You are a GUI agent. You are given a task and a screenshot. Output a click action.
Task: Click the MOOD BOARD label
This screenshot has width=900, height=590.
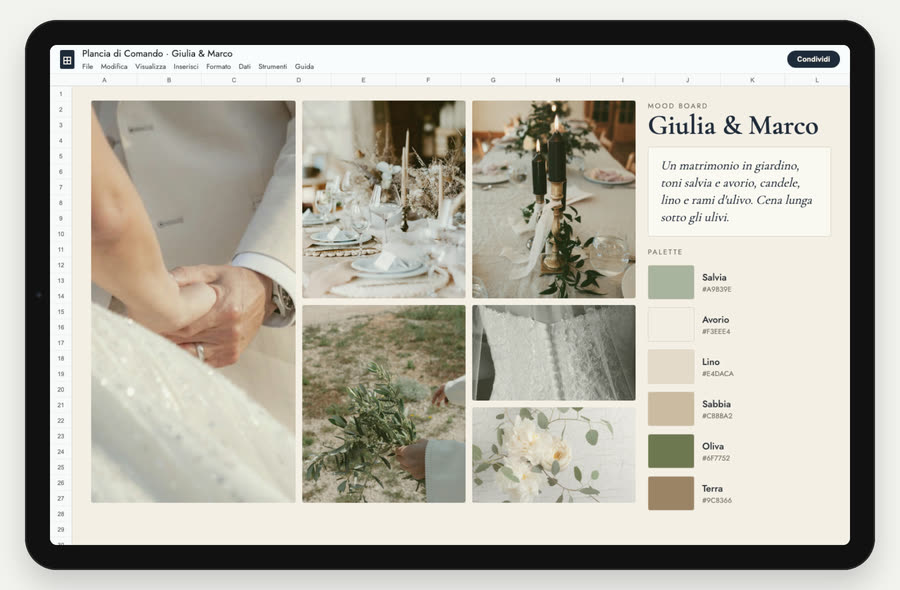click(677, 106)
